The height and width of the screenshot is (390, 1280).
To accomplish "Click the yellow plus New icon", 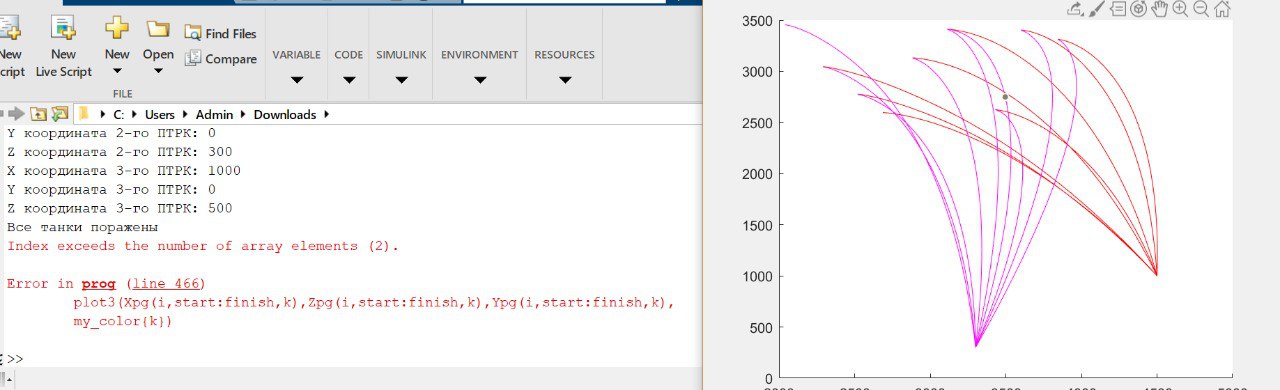I will [117, 28].
